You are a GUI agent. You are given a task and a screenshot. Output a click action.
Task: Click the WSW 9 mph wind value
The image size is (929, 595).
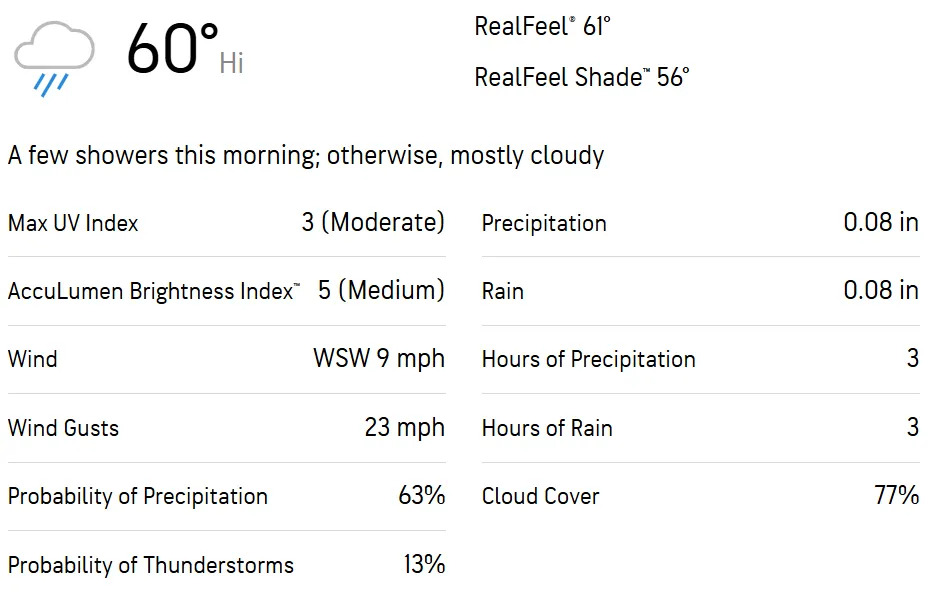[x=379, y=358]
